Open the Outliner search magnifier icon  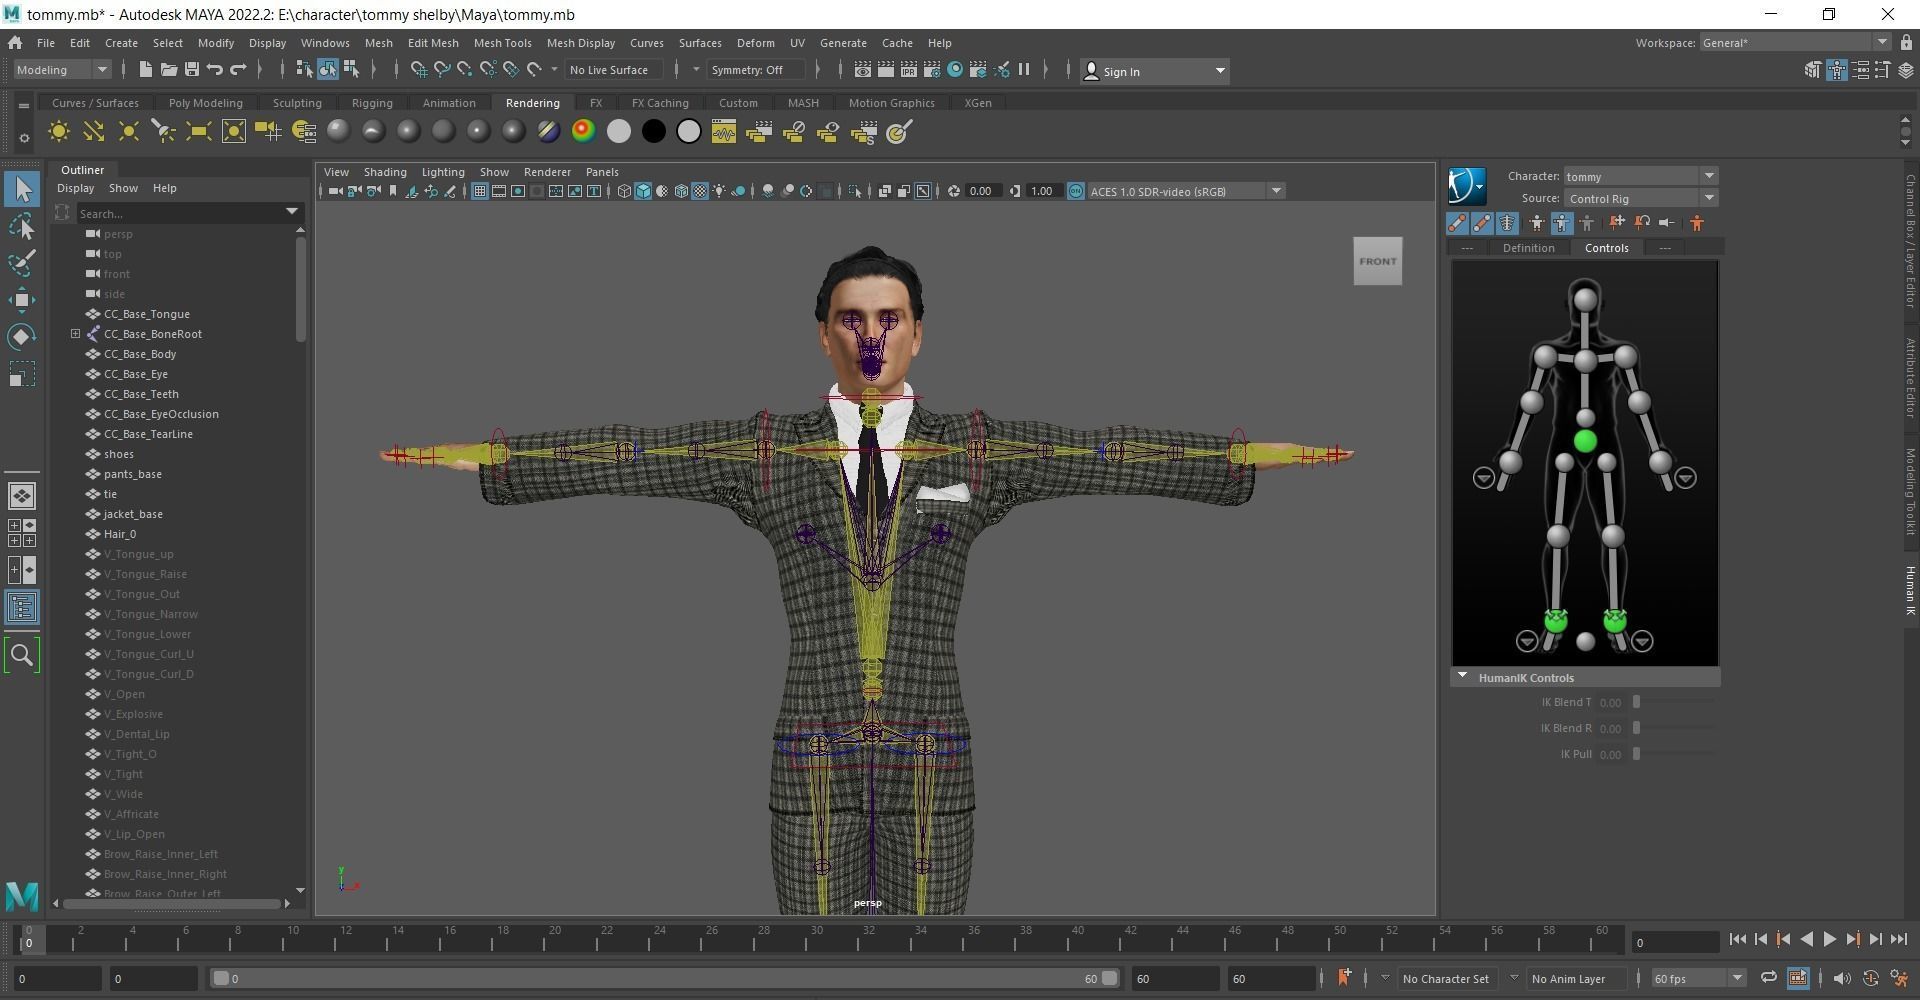pyautogui.click(x=22, y=655)
